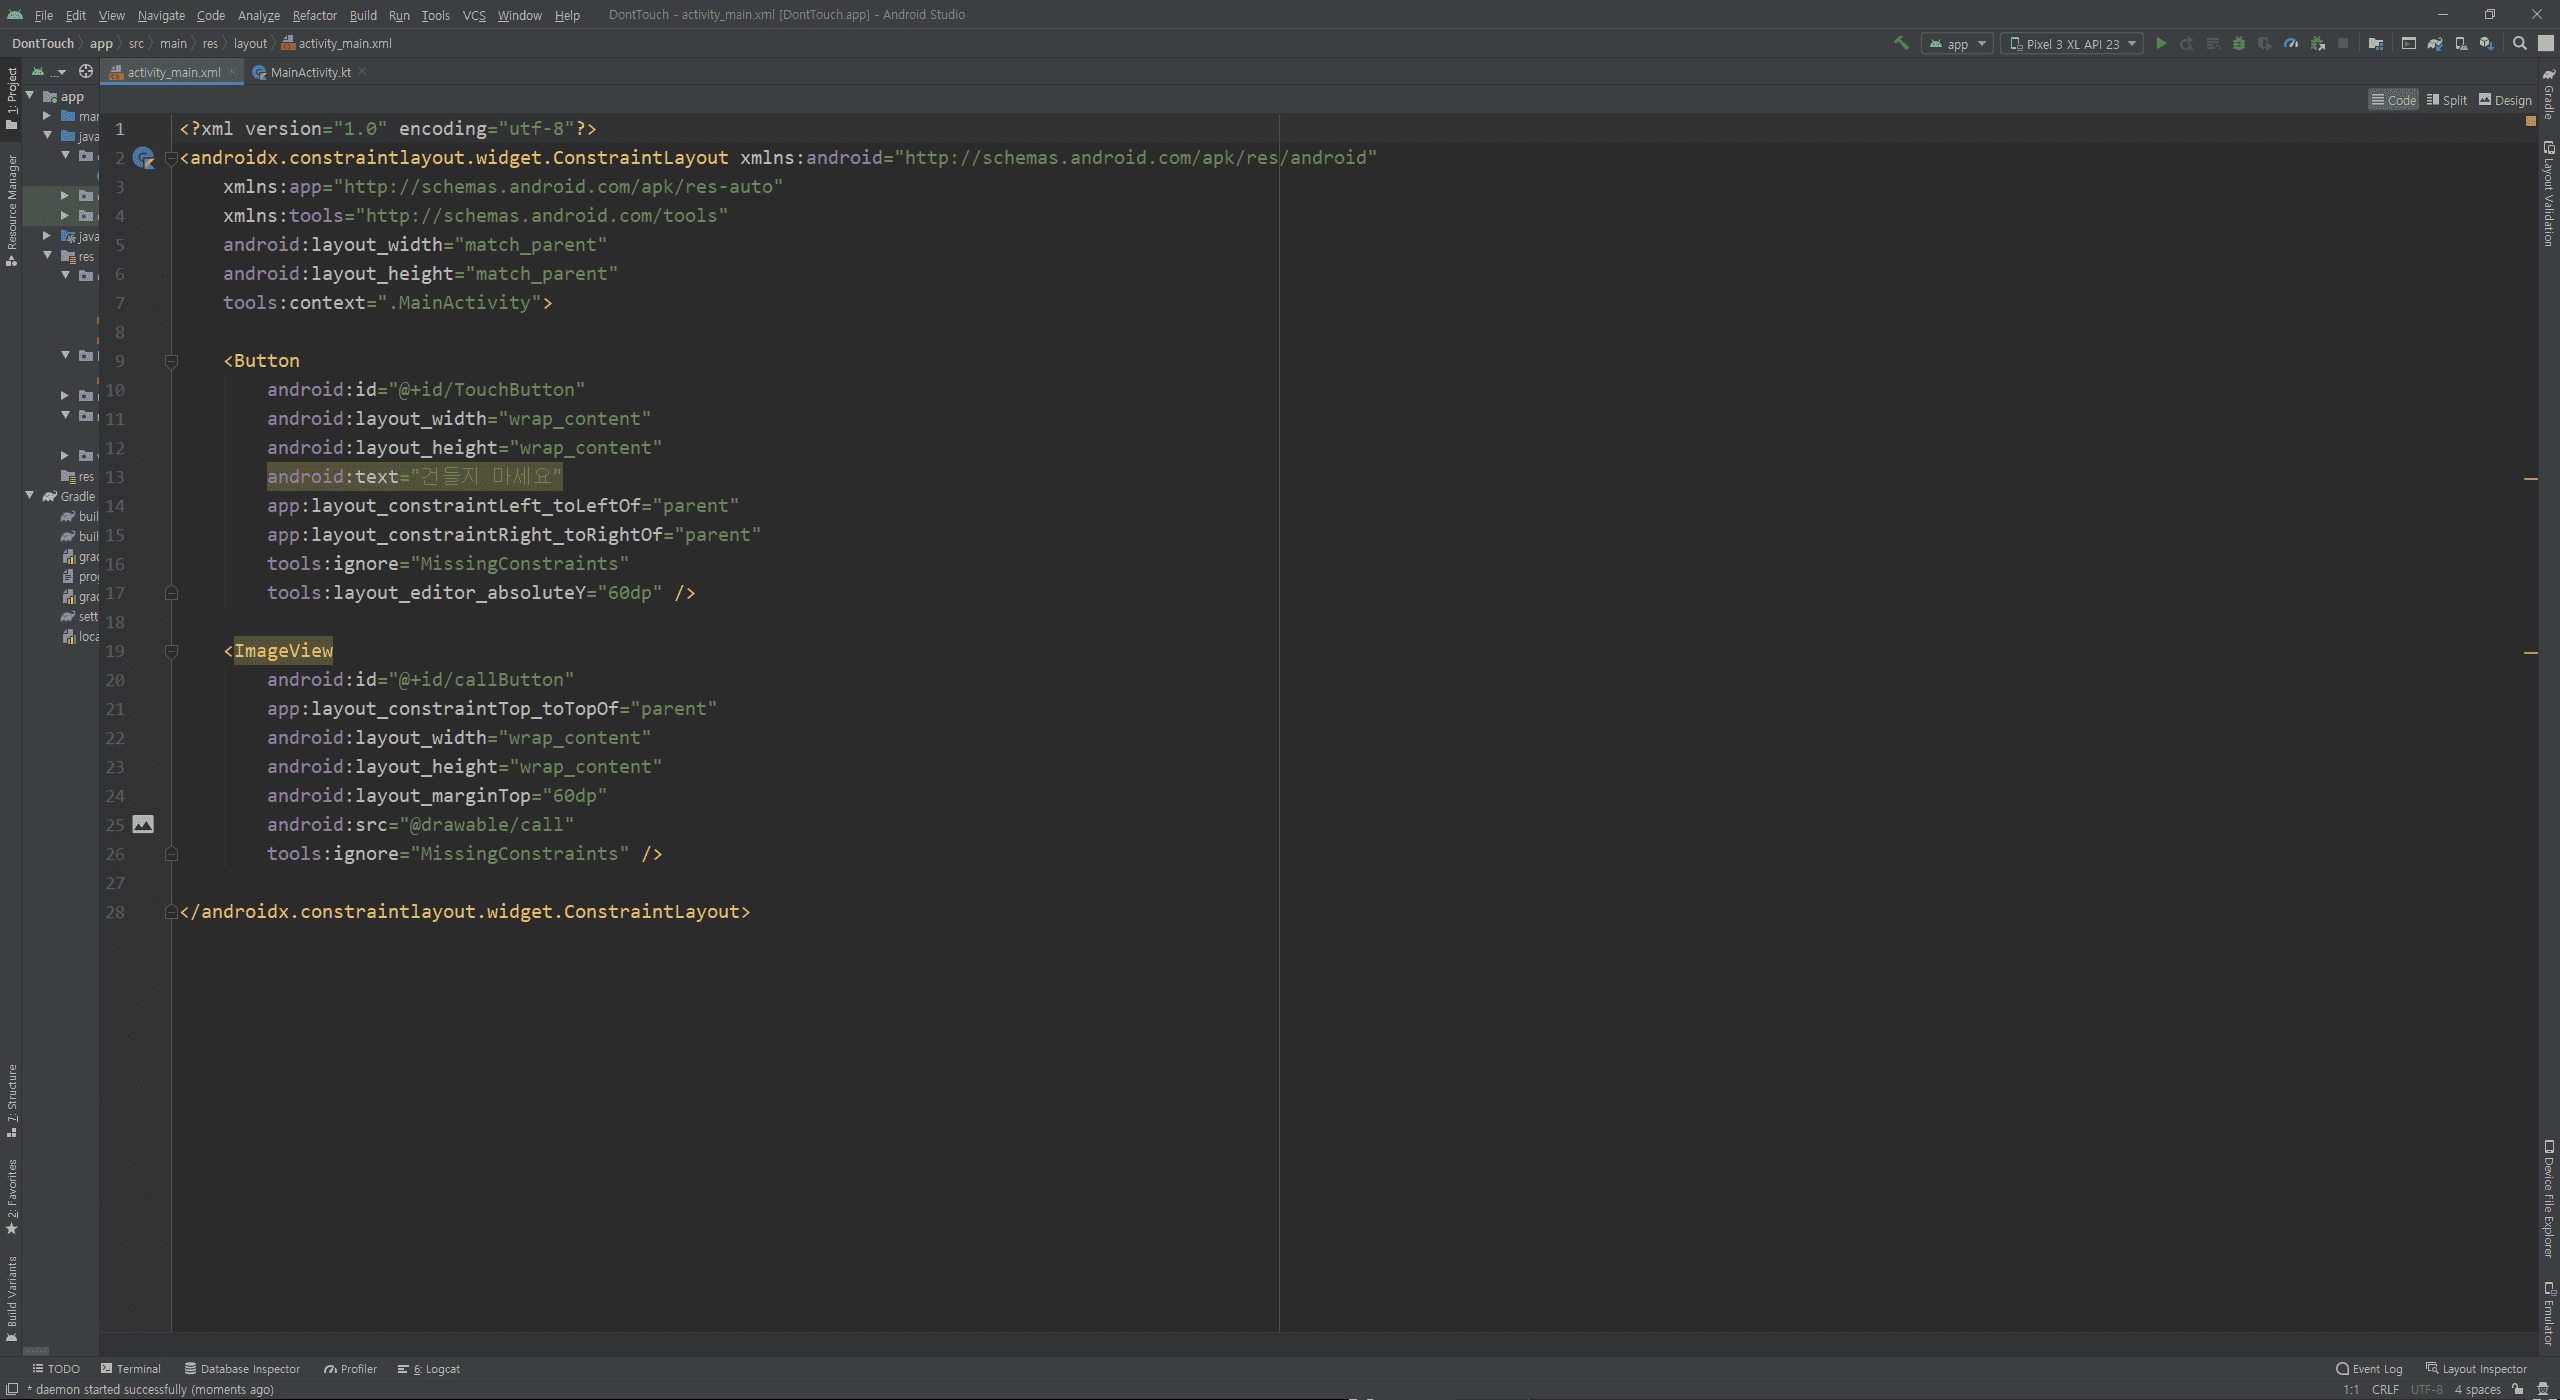Screen dimensions: 2560x1400
Task: Click the green Run app button
Action: click(2161, 44)
